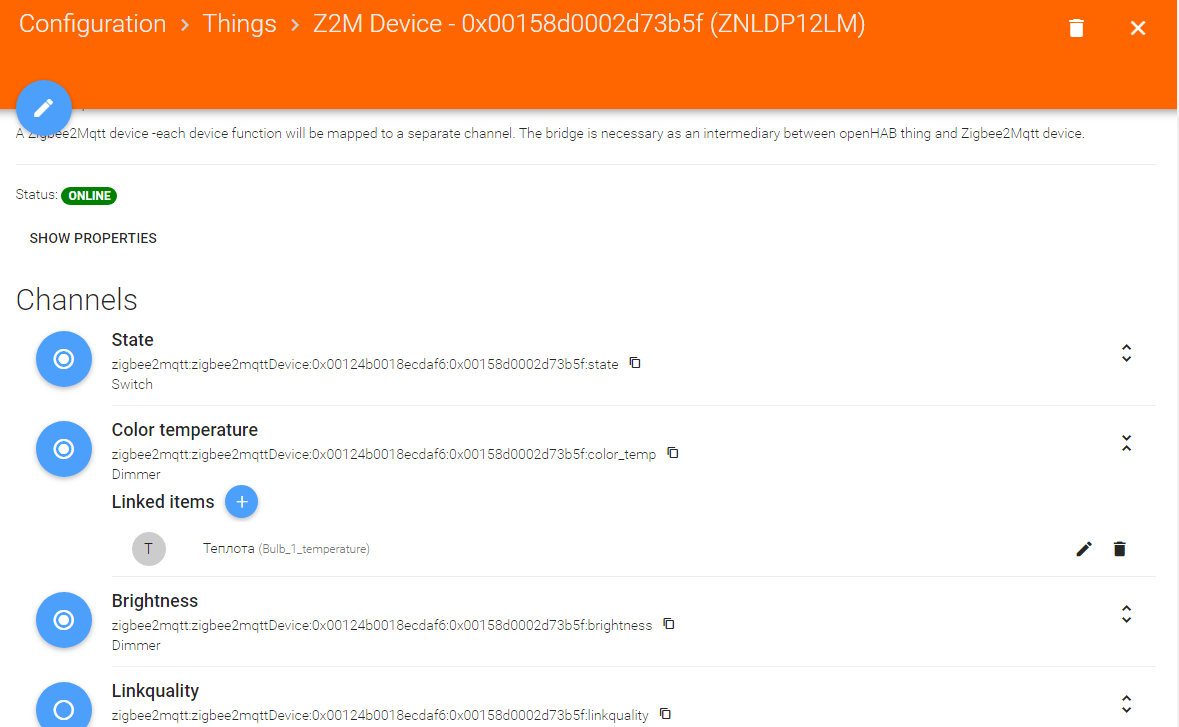
Task: Click the Color temperature channel circle icon
Action: 64,449
